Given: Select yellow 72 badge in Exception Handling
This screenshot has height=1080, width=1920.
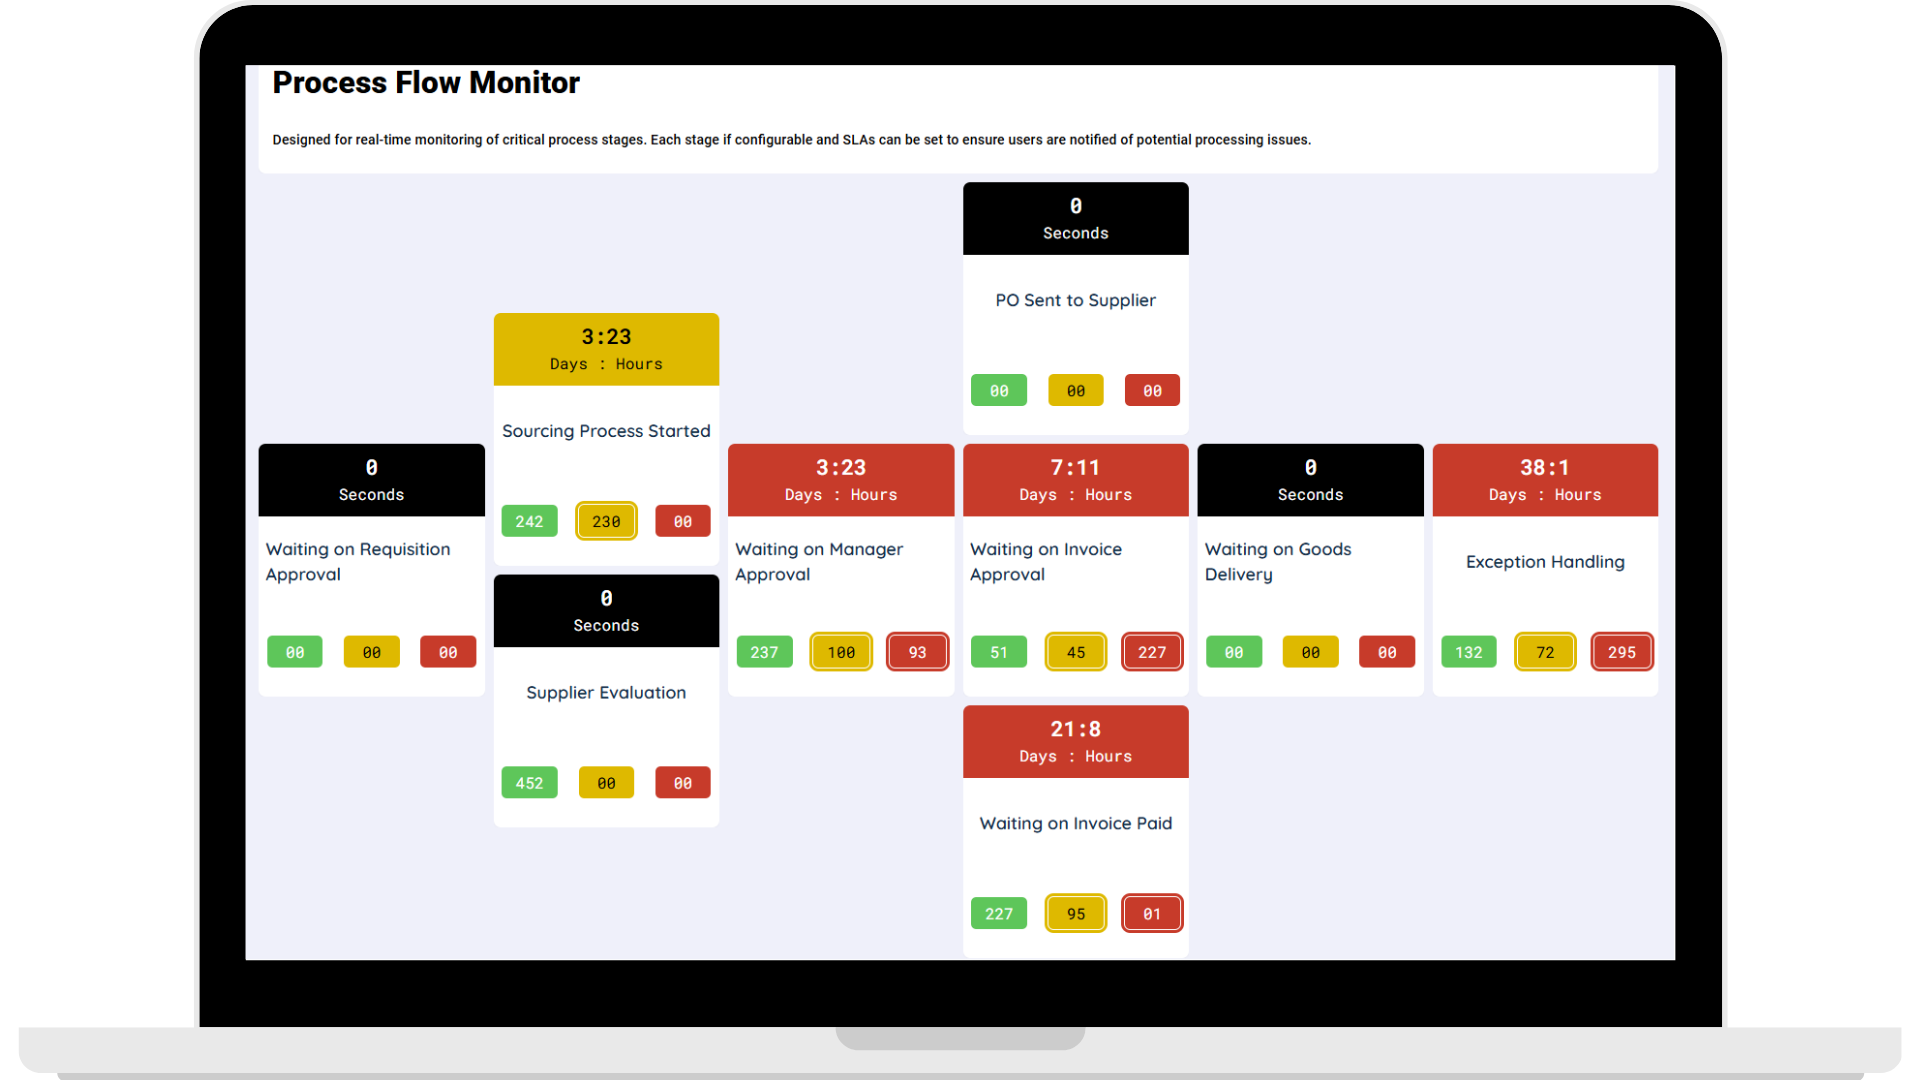Looking at the screenshot, I should 1545,652.
